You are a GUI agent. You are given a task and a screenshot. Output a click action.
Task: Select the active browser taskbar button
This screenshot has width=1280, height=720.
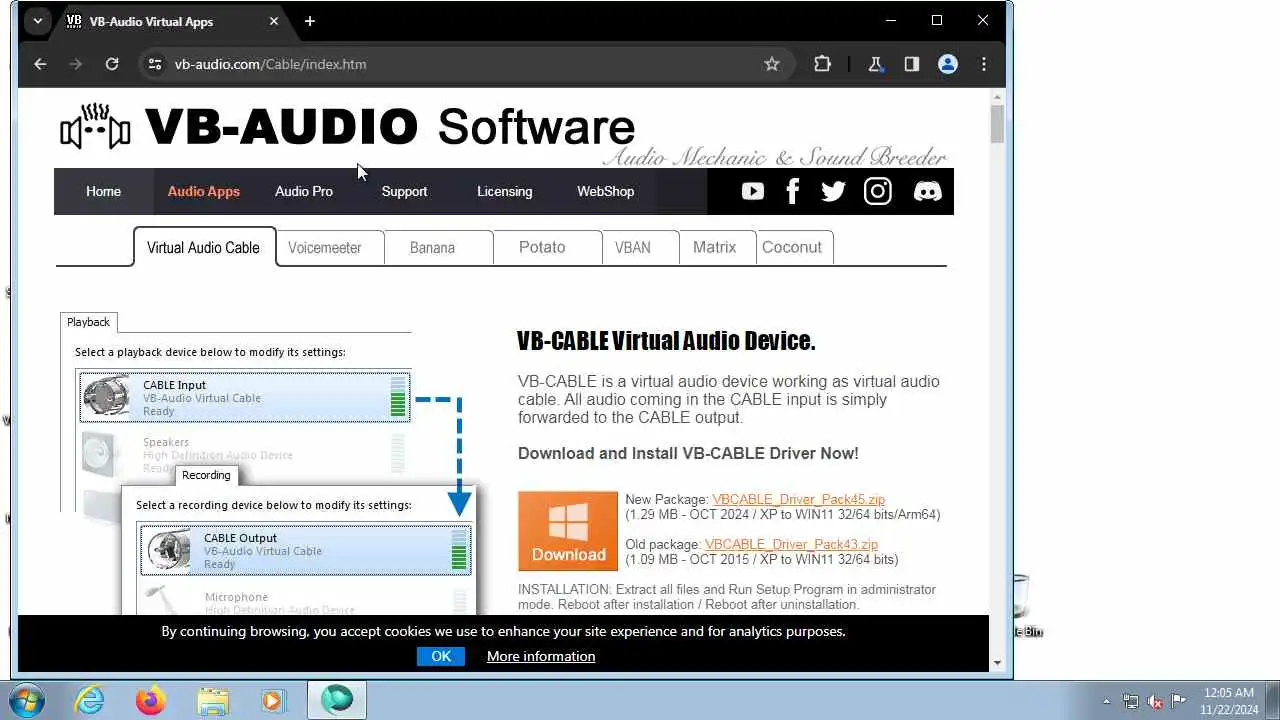[x=337, y=700]
